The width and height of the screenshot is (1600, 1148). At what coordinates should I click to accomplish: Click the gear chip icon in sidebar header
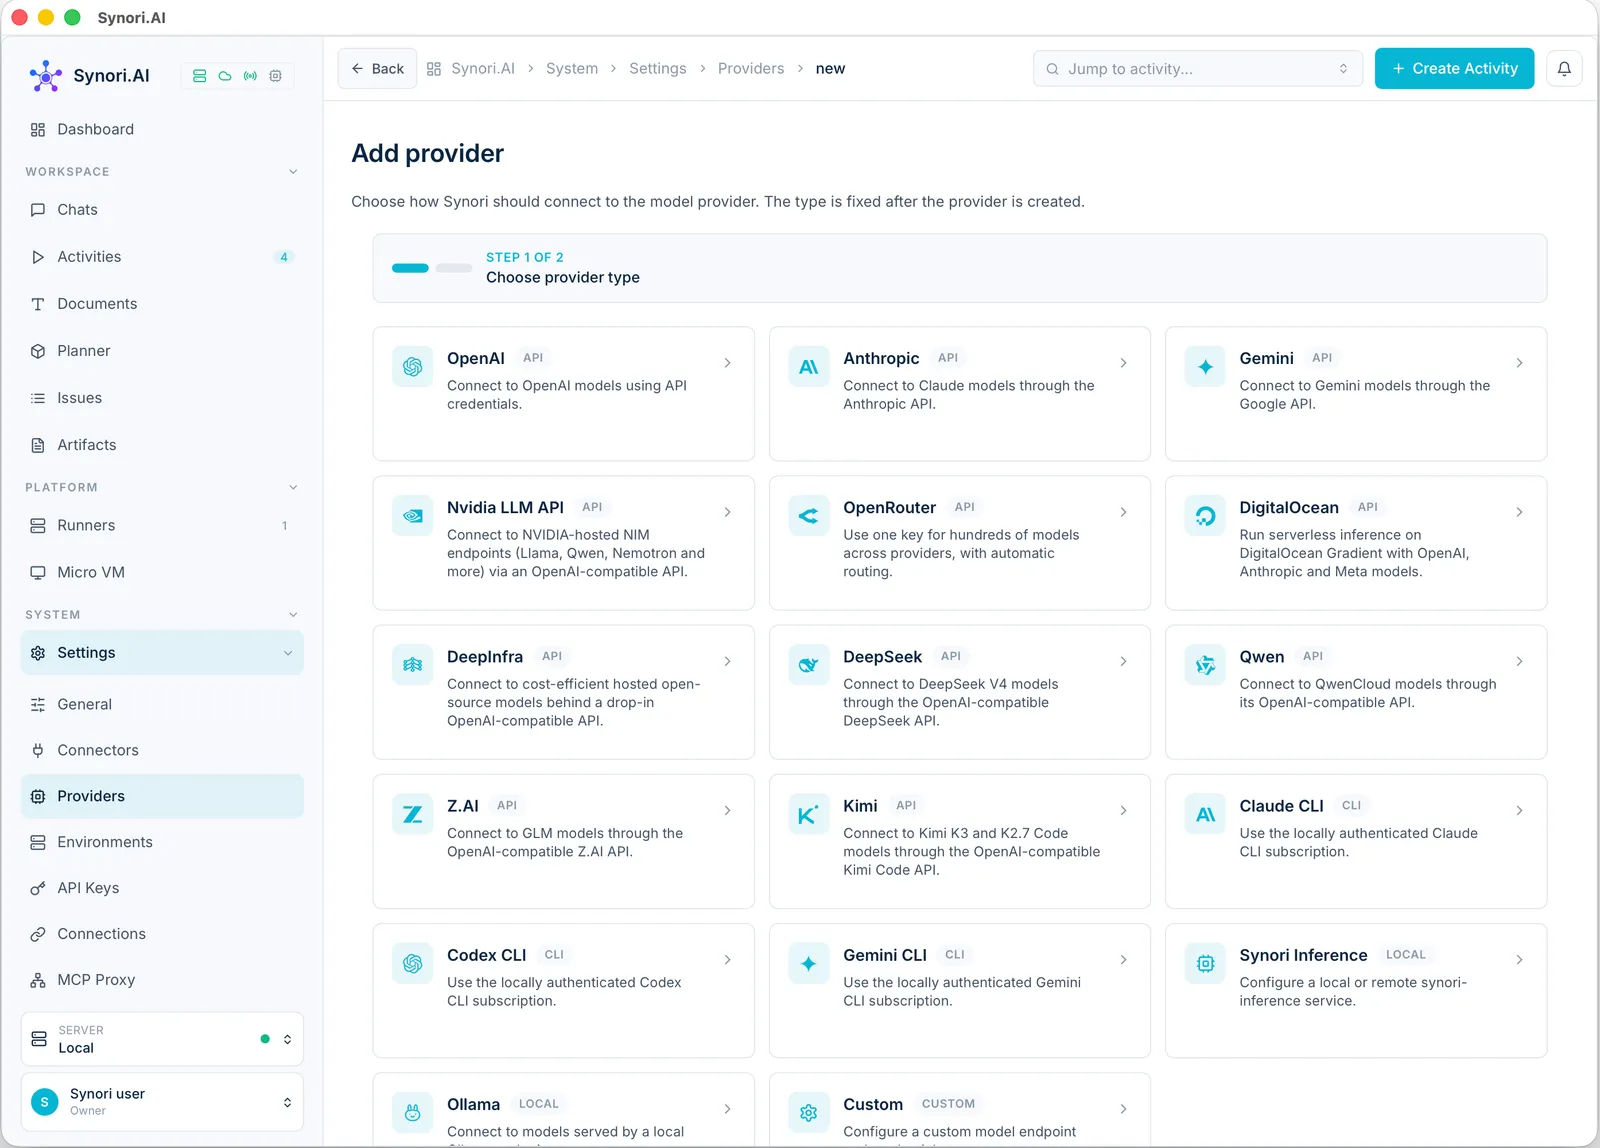[276, 76]
